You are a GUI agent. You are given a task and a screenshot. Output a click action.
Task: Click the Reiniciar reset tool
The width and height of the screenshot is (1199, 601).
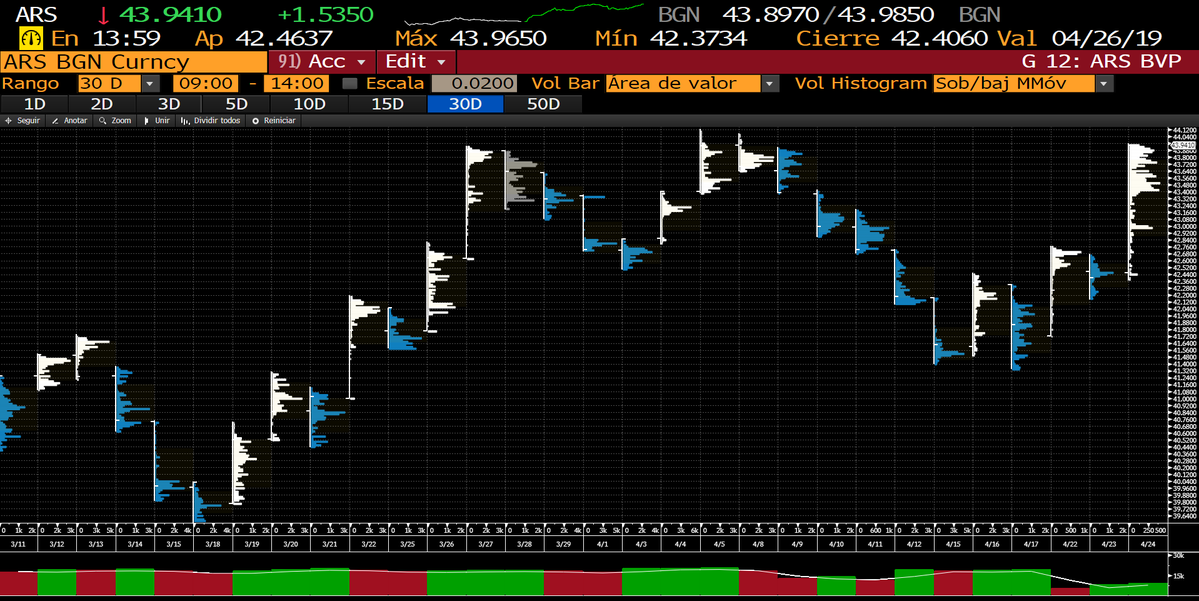click(274, 121)
